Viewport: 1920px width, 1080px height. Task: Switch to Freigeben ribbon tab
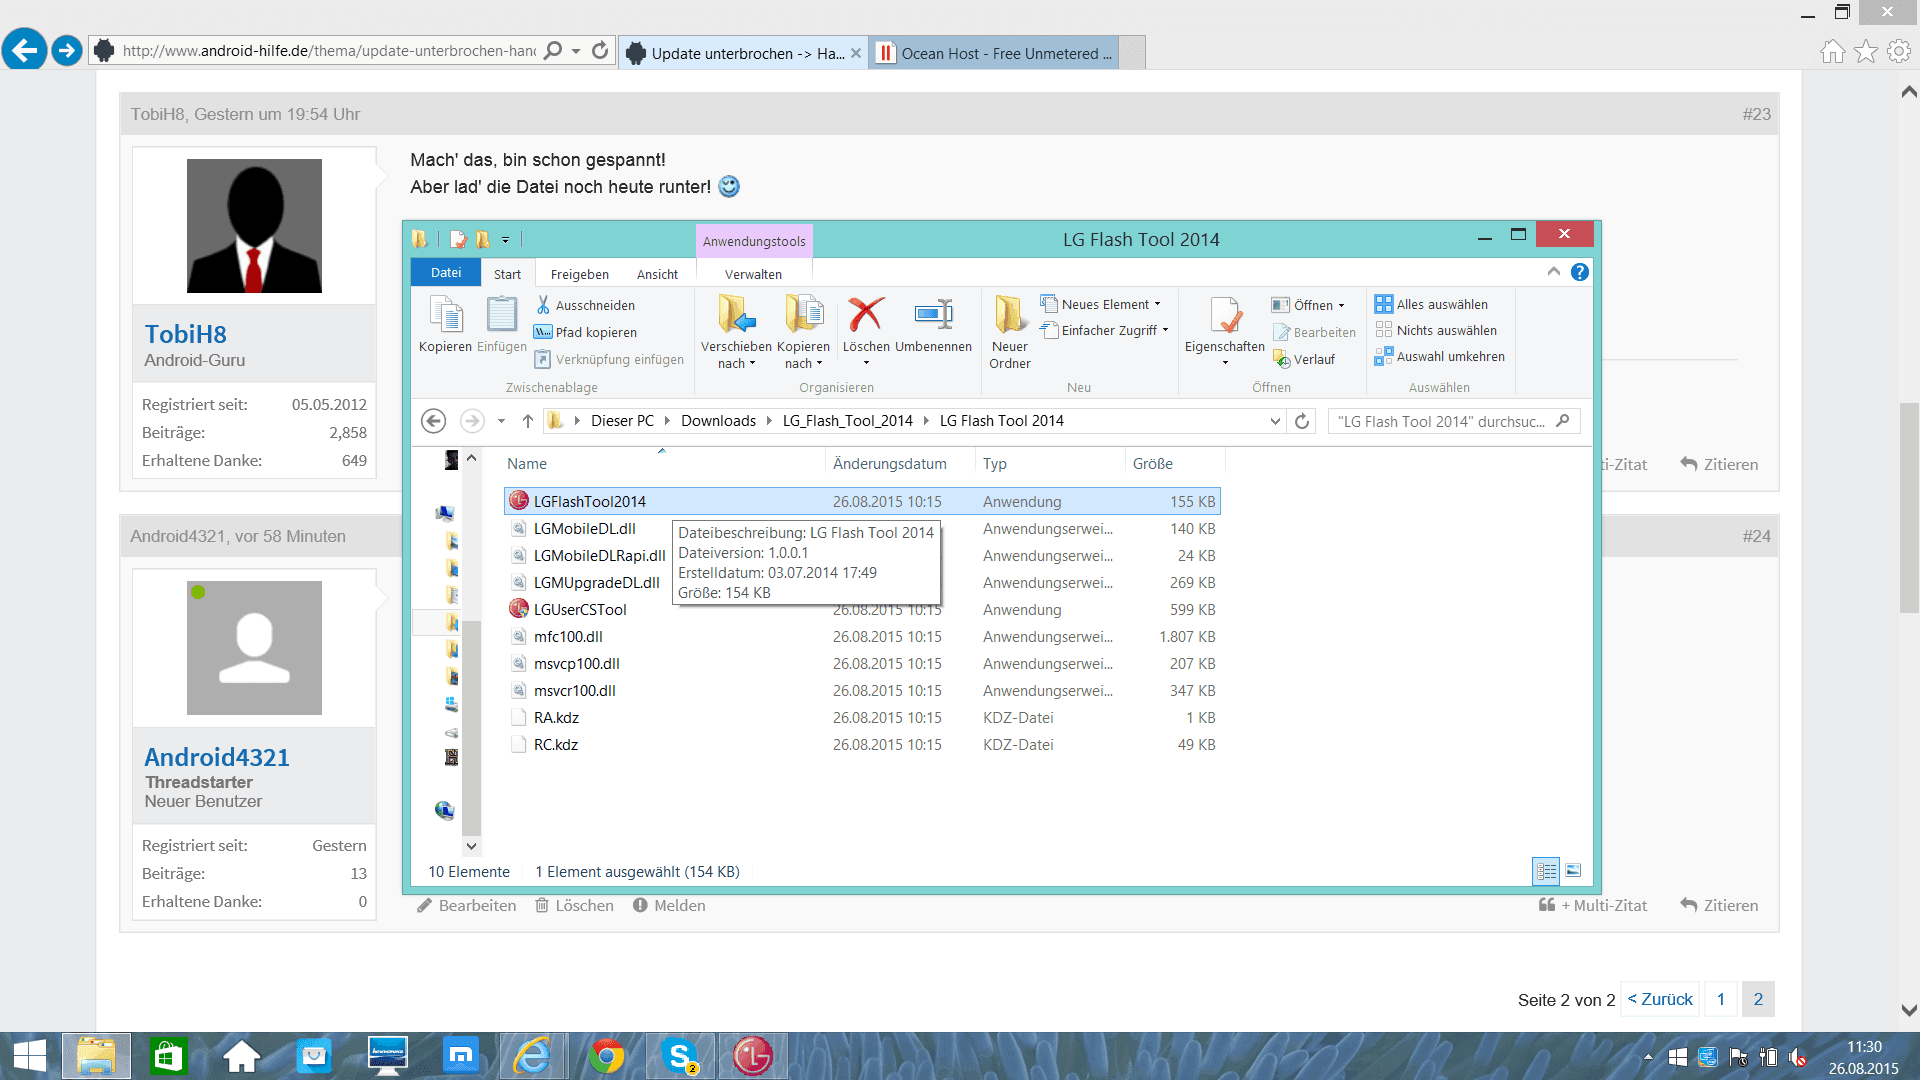click(580, 274)
